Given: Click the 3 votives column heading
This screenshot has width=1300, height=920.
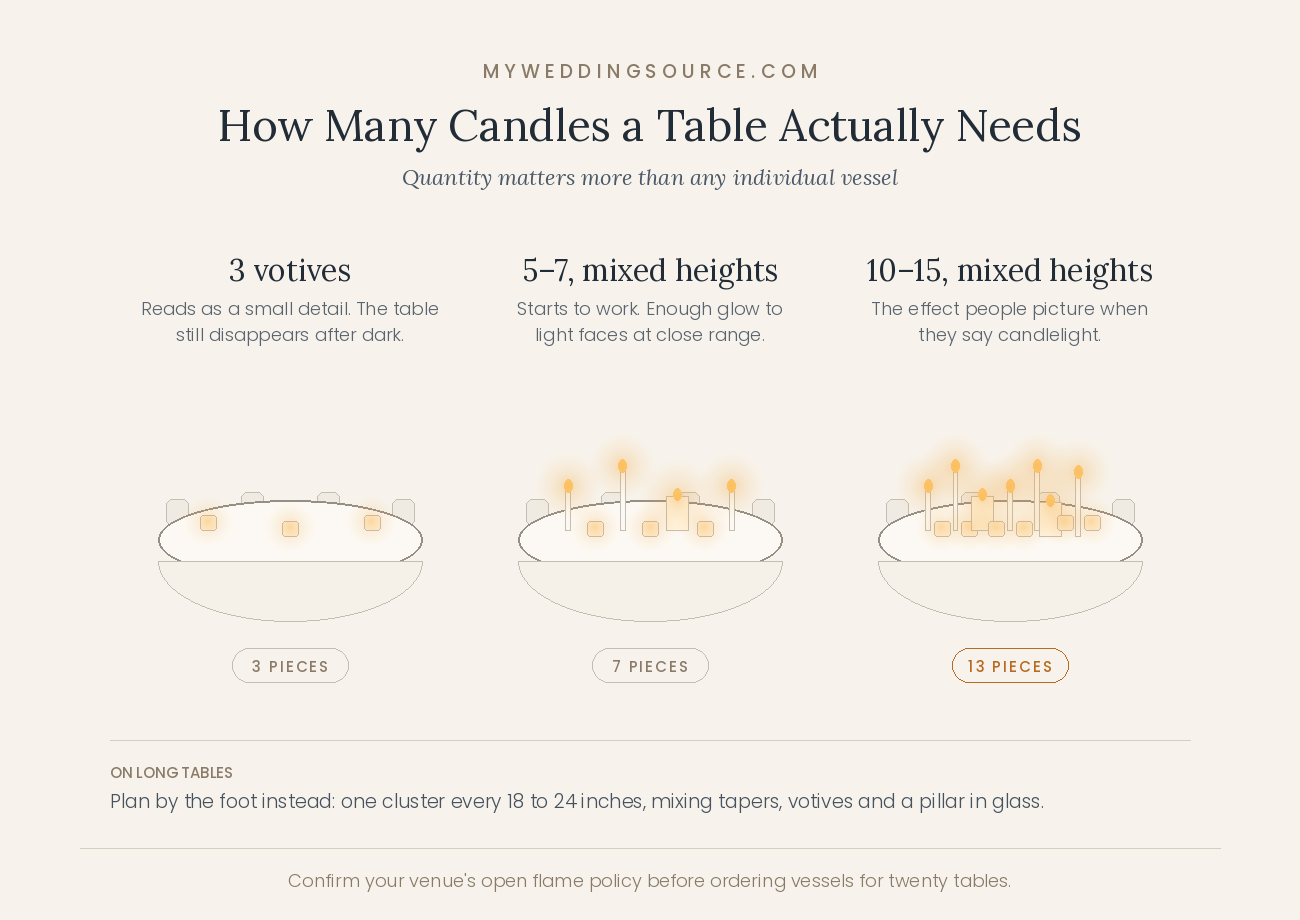Looking at the screenshot, I should tap(290, 270).
